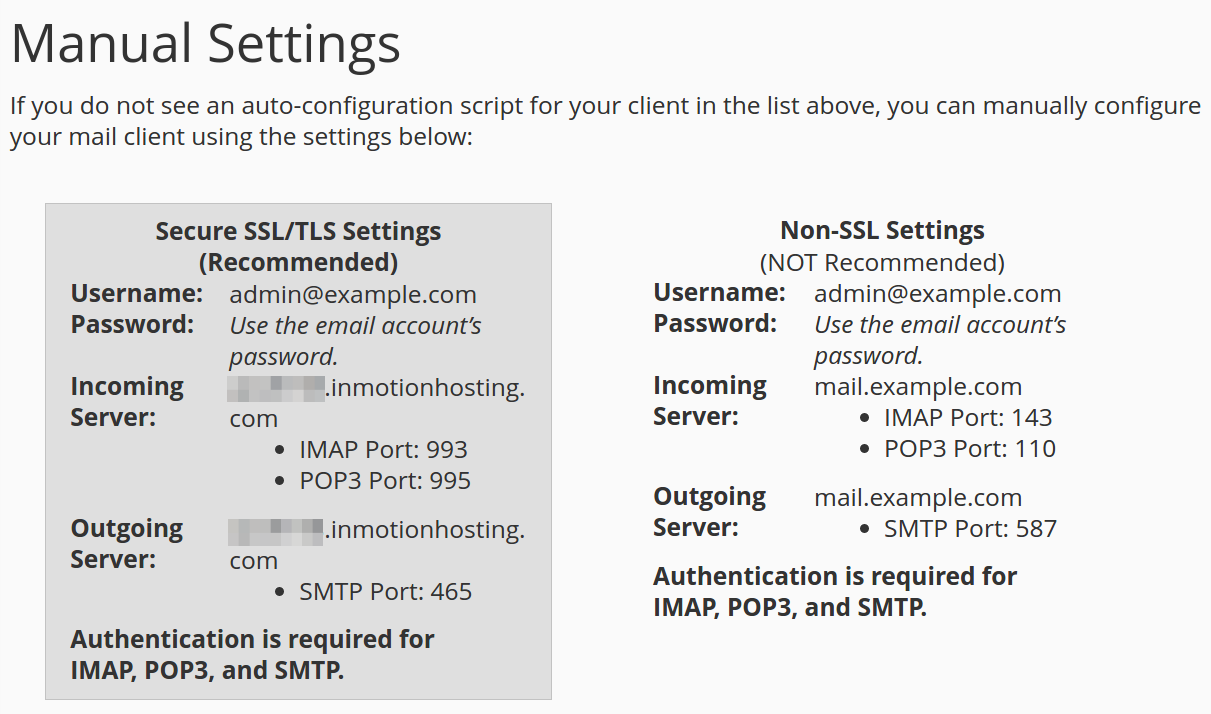
Task: Click the Non-SSL Settings heading
Action: [x=882, y=231]
